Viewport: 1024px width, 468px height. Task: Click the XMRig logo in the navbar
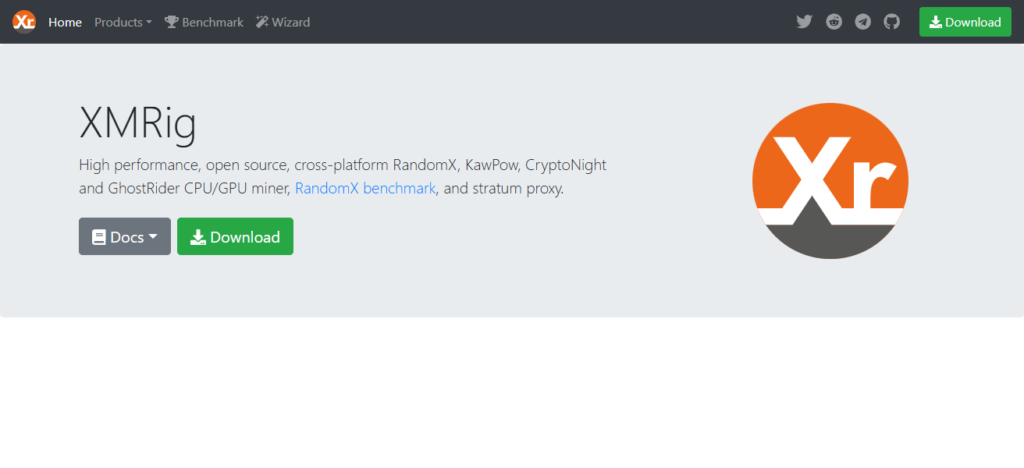click(x=25, y=22)
